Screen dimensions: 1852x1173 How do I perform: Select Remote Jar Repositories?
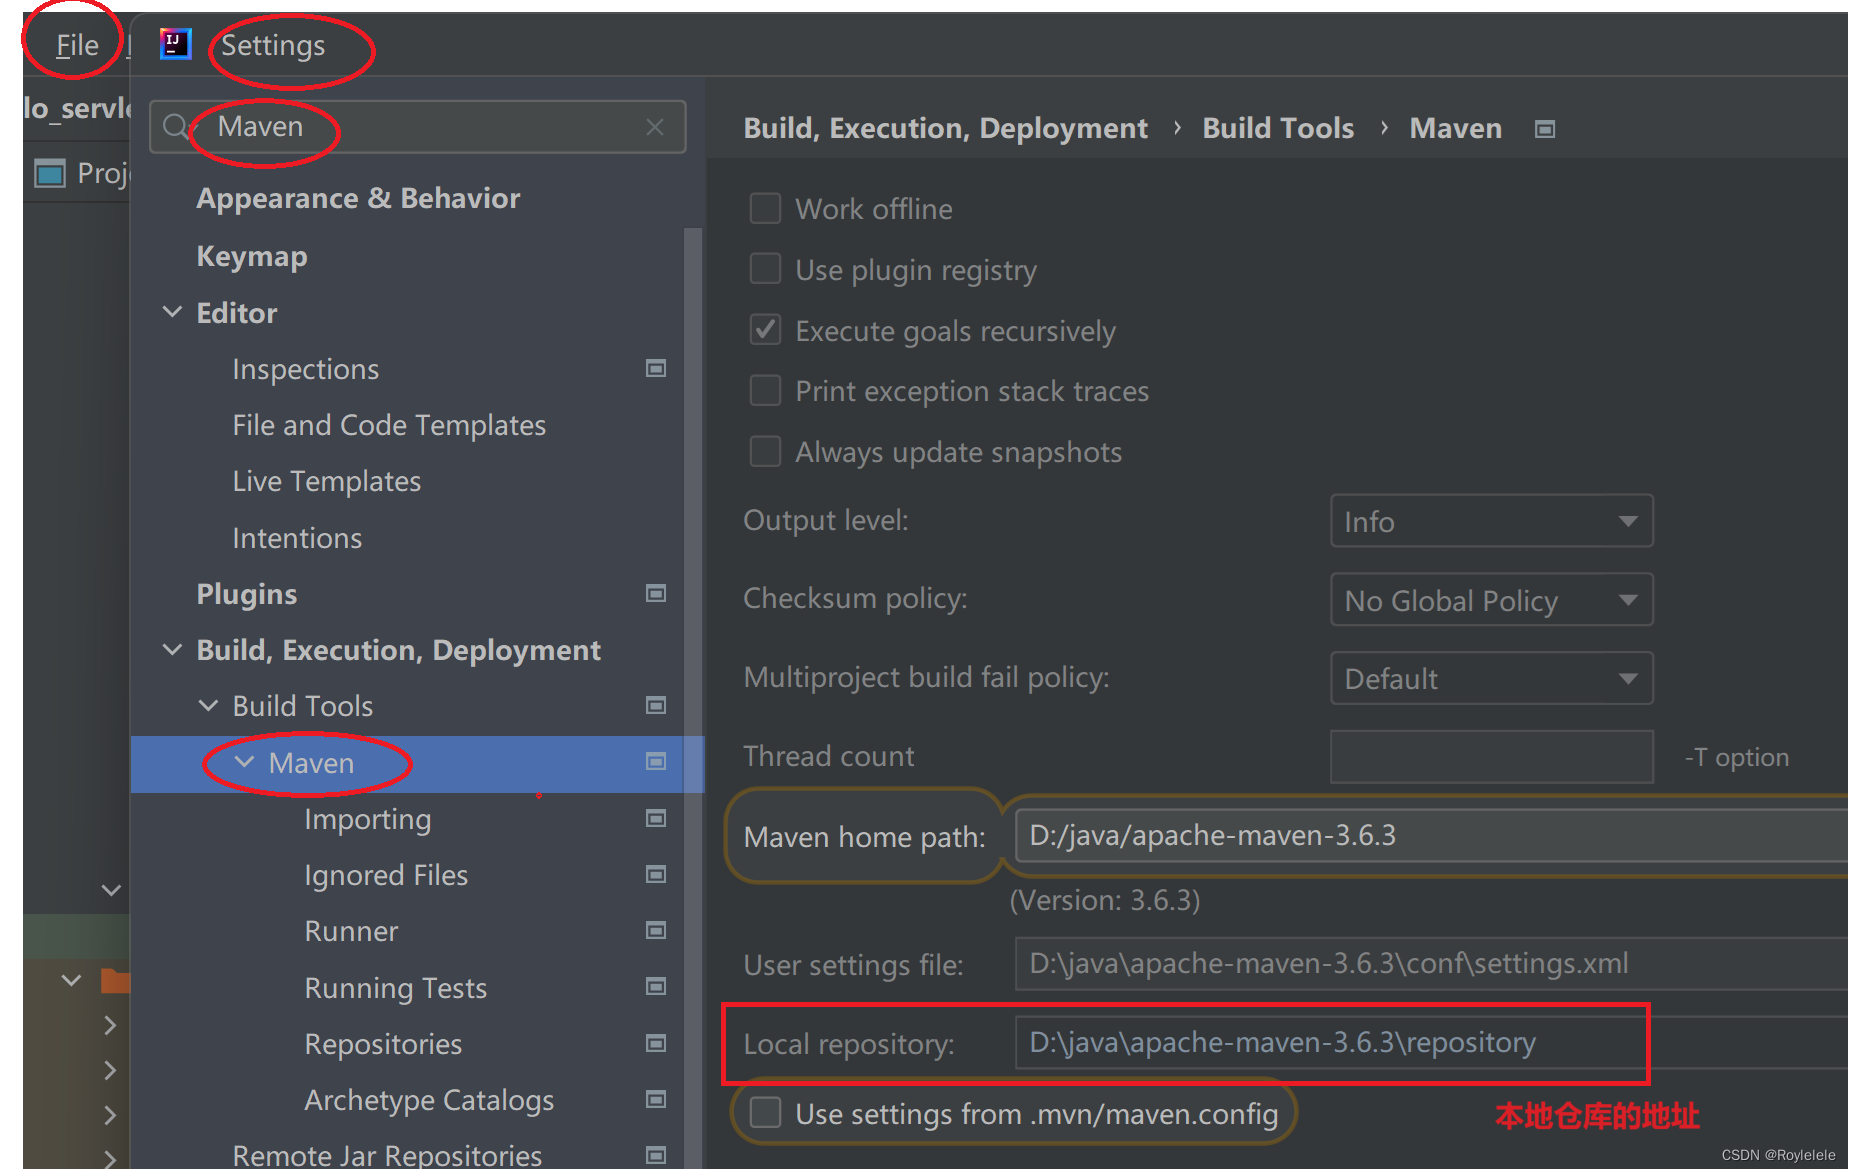[387, 1156]
